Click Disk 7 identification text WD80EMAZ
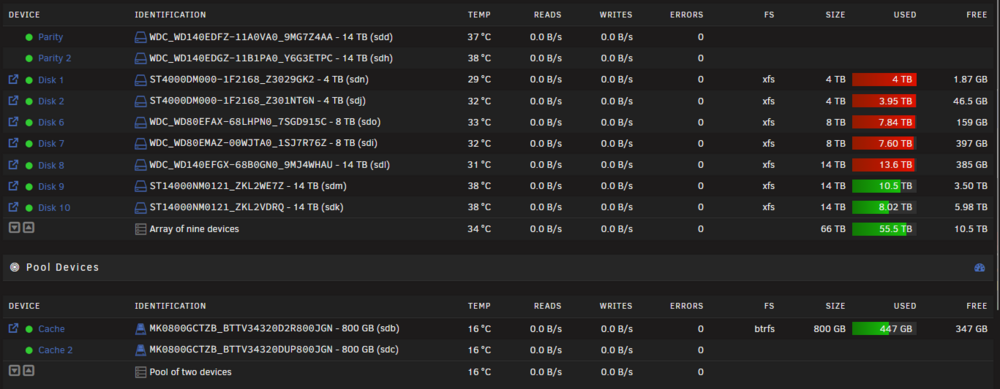 (x=180, y=143)
